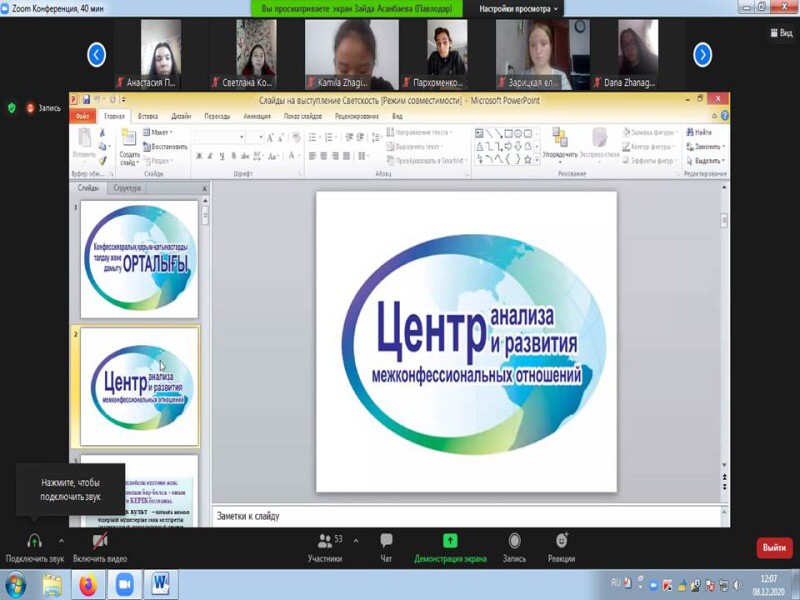
Task: Open the Настройки просмотра view options dropdown
Action: click(x=518, y=9)
